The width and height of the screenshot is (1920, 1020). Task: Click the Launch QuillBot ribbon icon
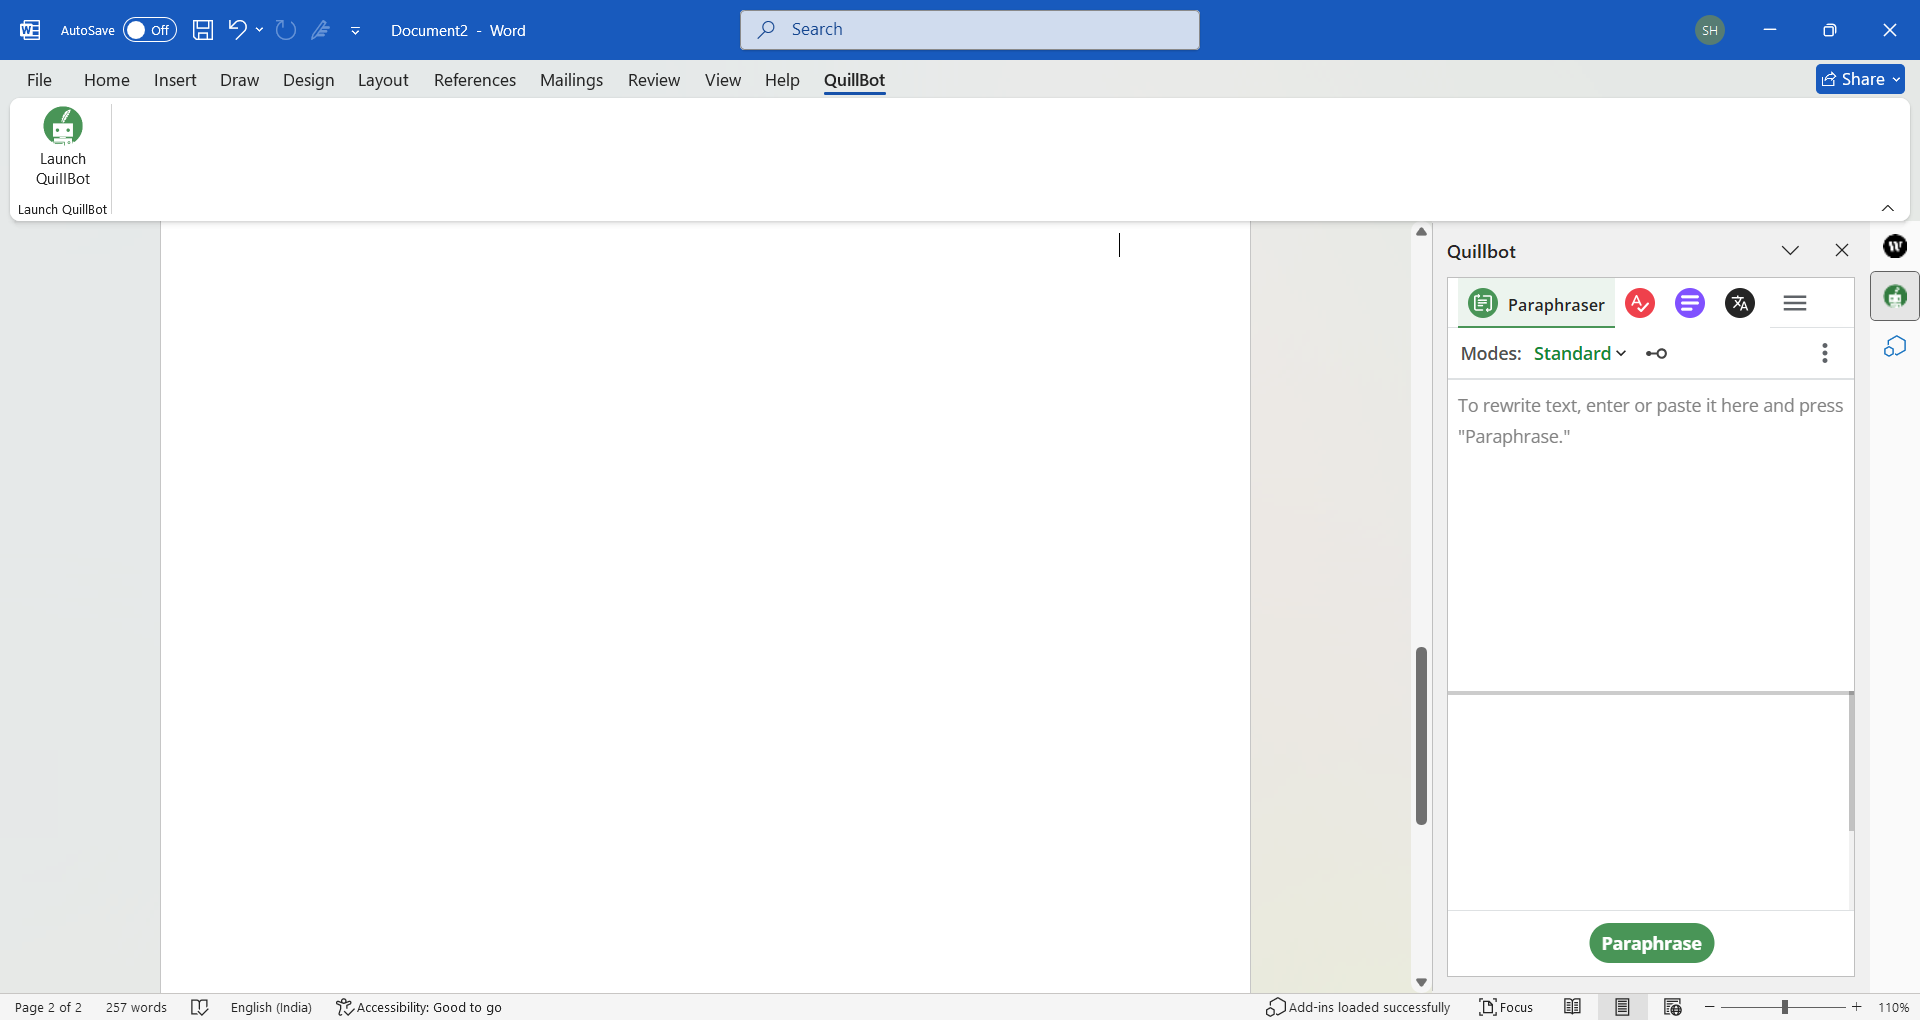63,147
